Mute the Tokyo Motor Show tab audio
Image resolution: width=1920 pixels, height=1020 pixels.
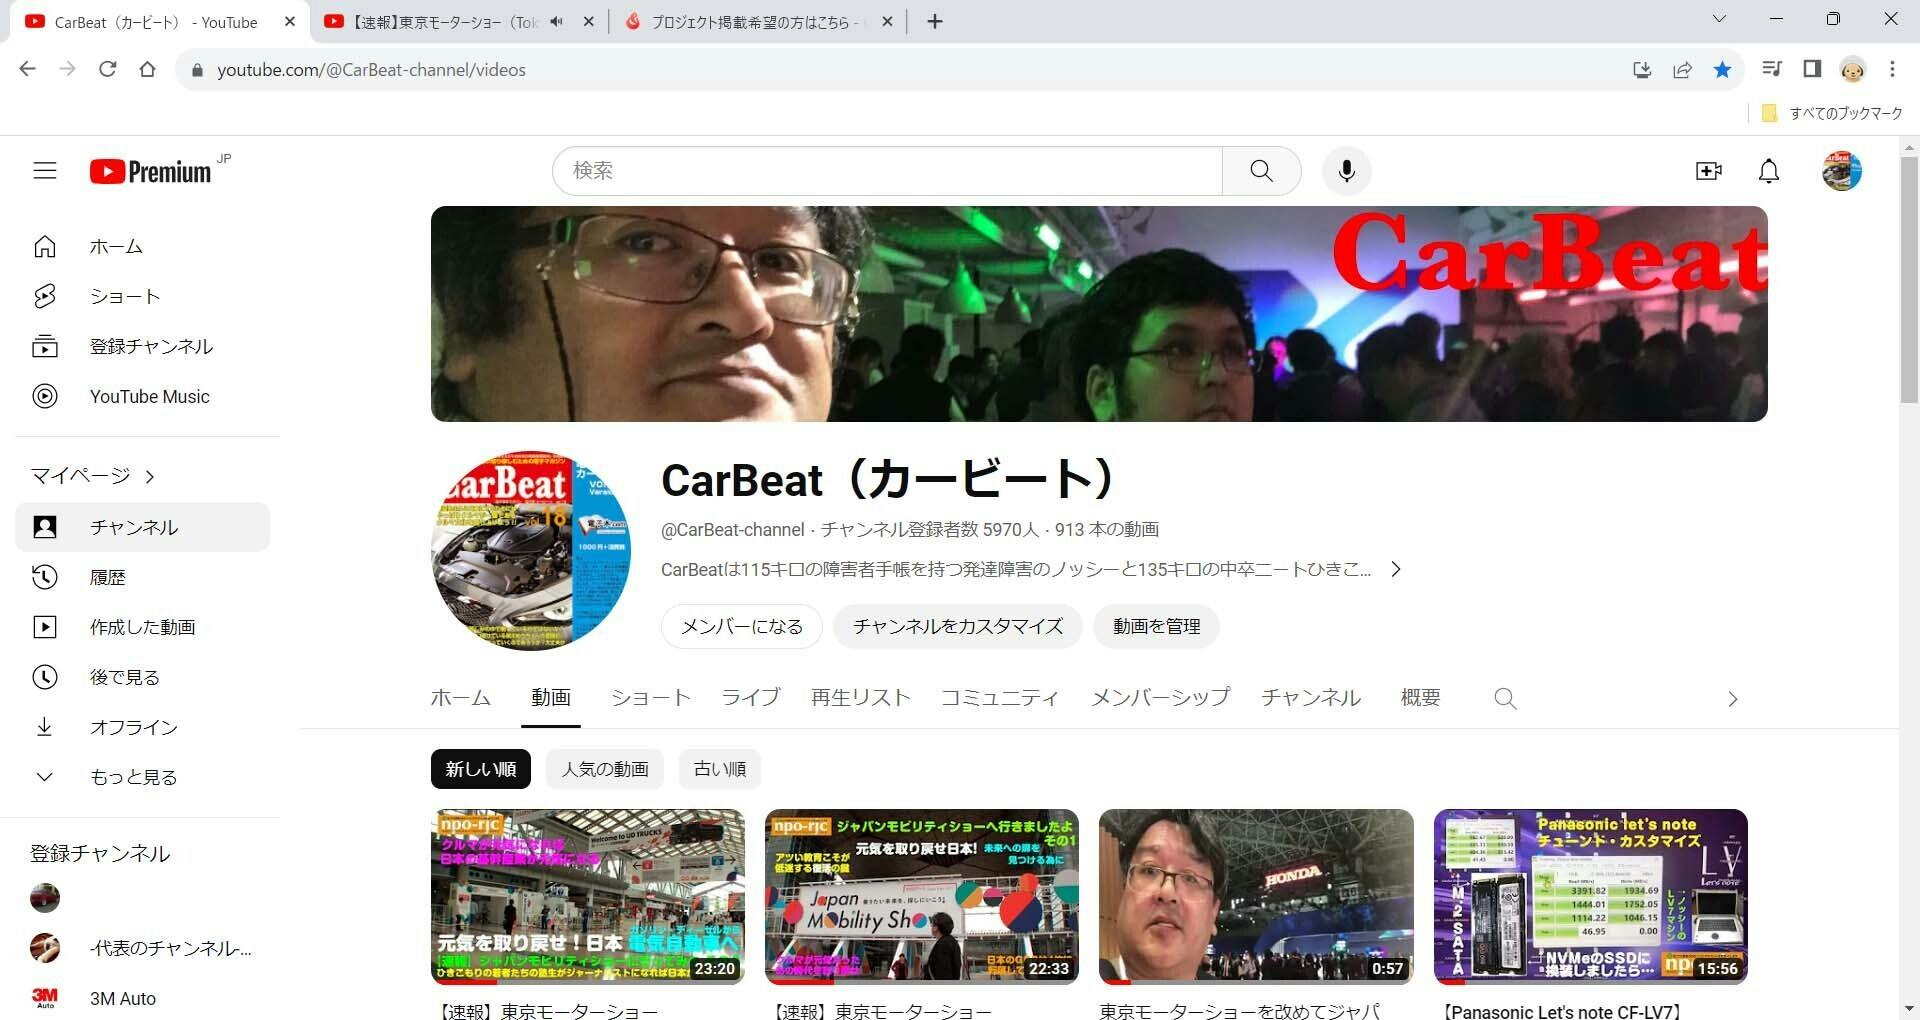pos(557,22)
